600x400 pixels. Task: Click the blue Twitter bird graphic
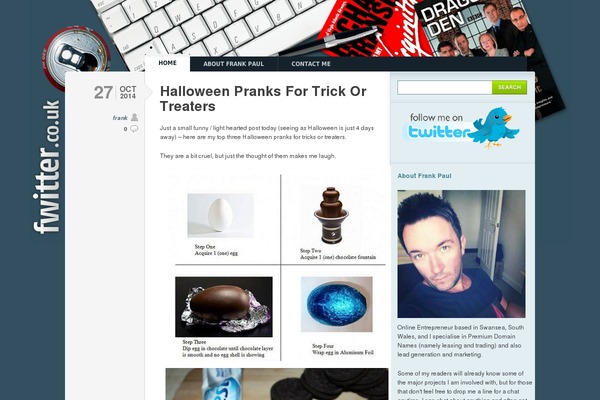coord(495,127)
